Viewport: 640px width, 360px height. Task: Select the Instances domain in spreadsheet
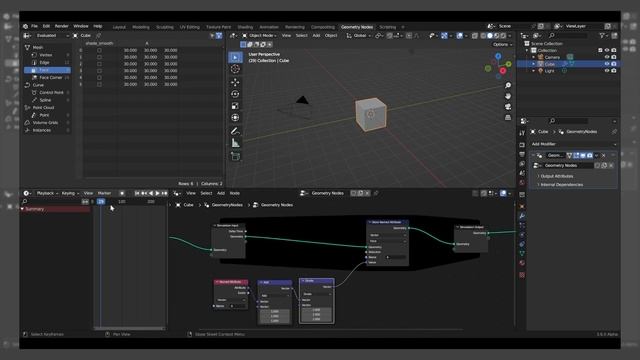tap(42, 130)
